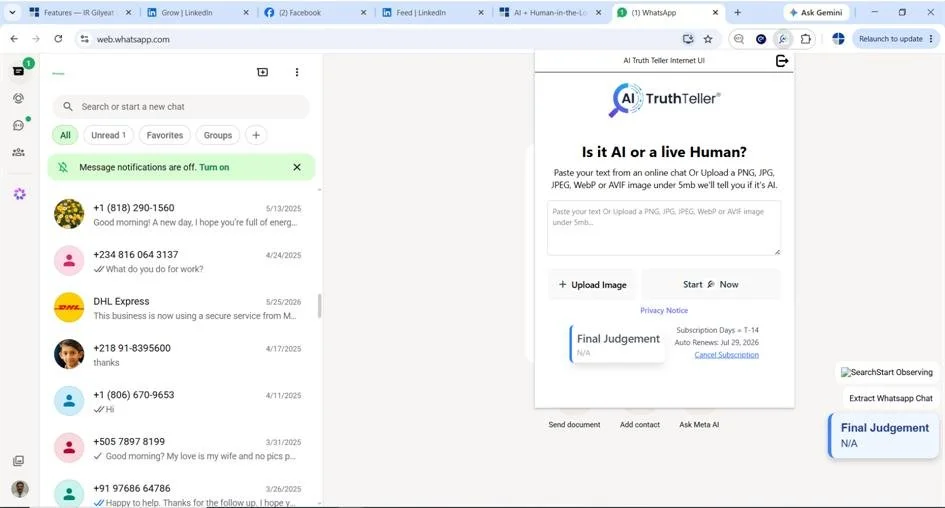Image resolution: width=945 pixels, height=508 pixels.
Task: Switch to the Grow | LinkedIn tab
Action: click(x=199, y=12)
